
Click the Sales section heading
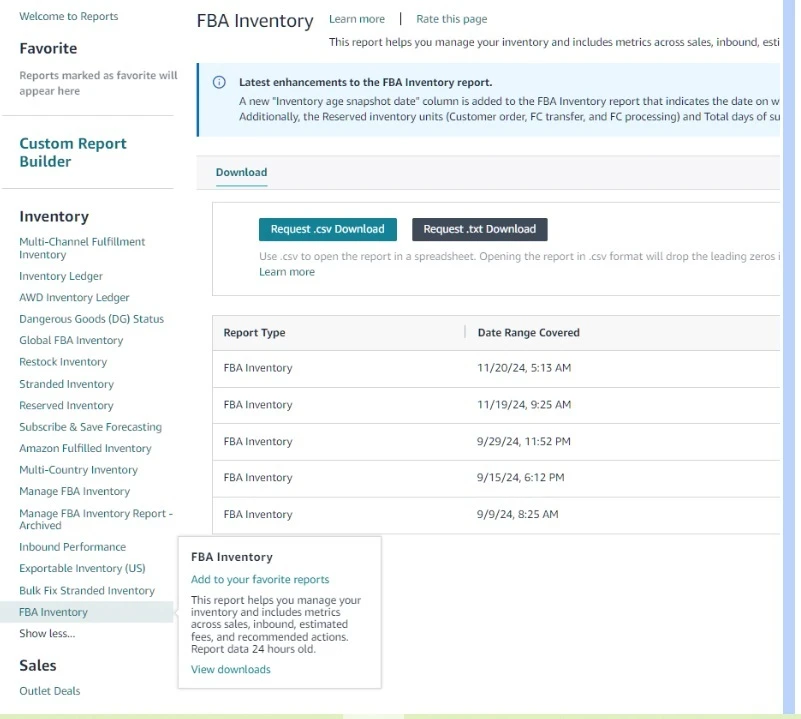pos(38,665)
